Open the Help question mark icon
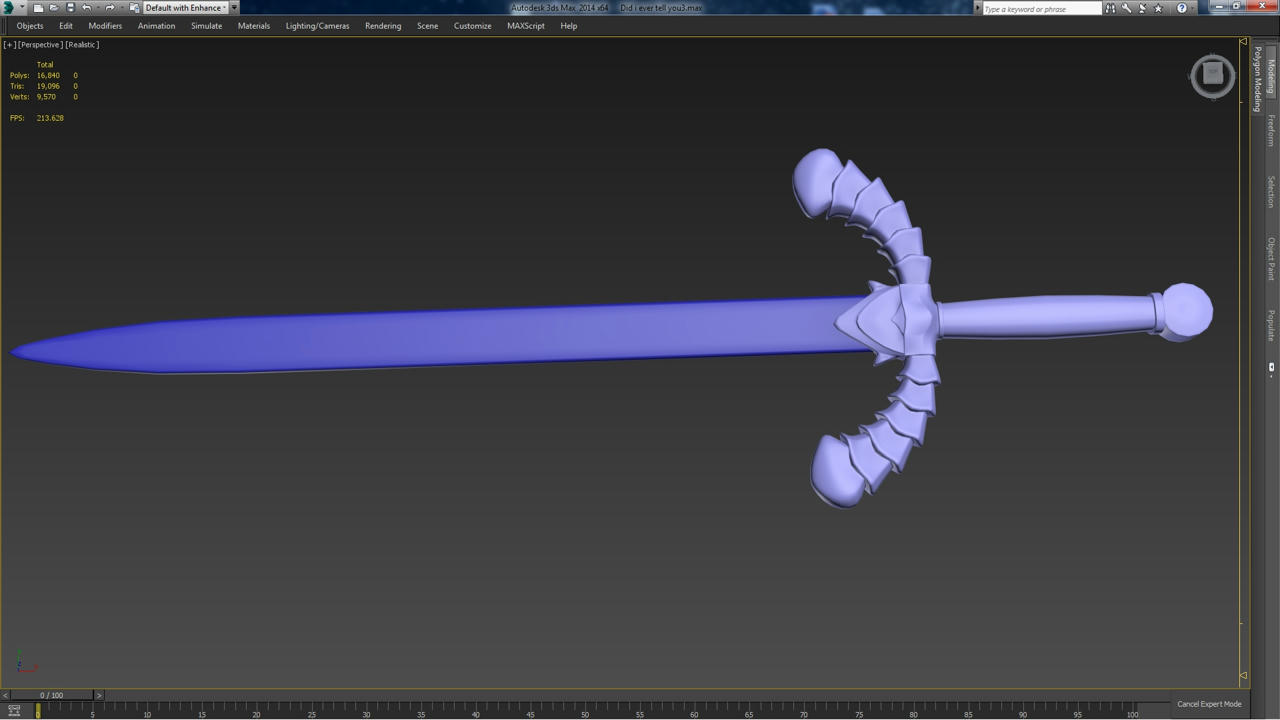Viewport: 1280px width, 720px height. [1181, 8]
